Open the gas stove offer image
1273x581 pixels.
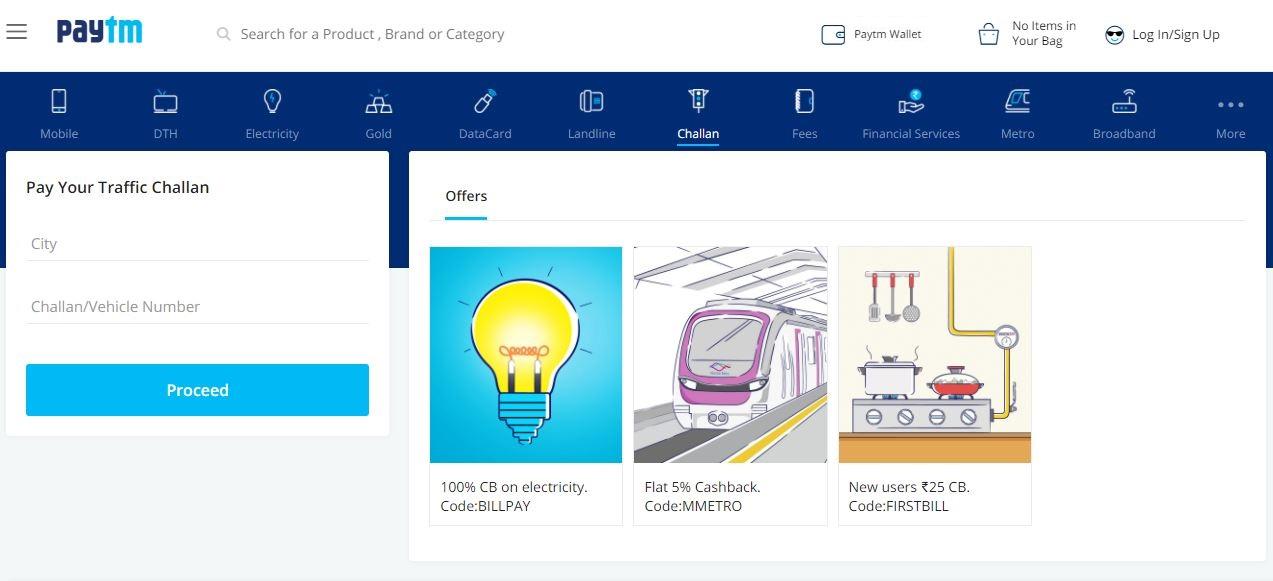click(934, 355)
